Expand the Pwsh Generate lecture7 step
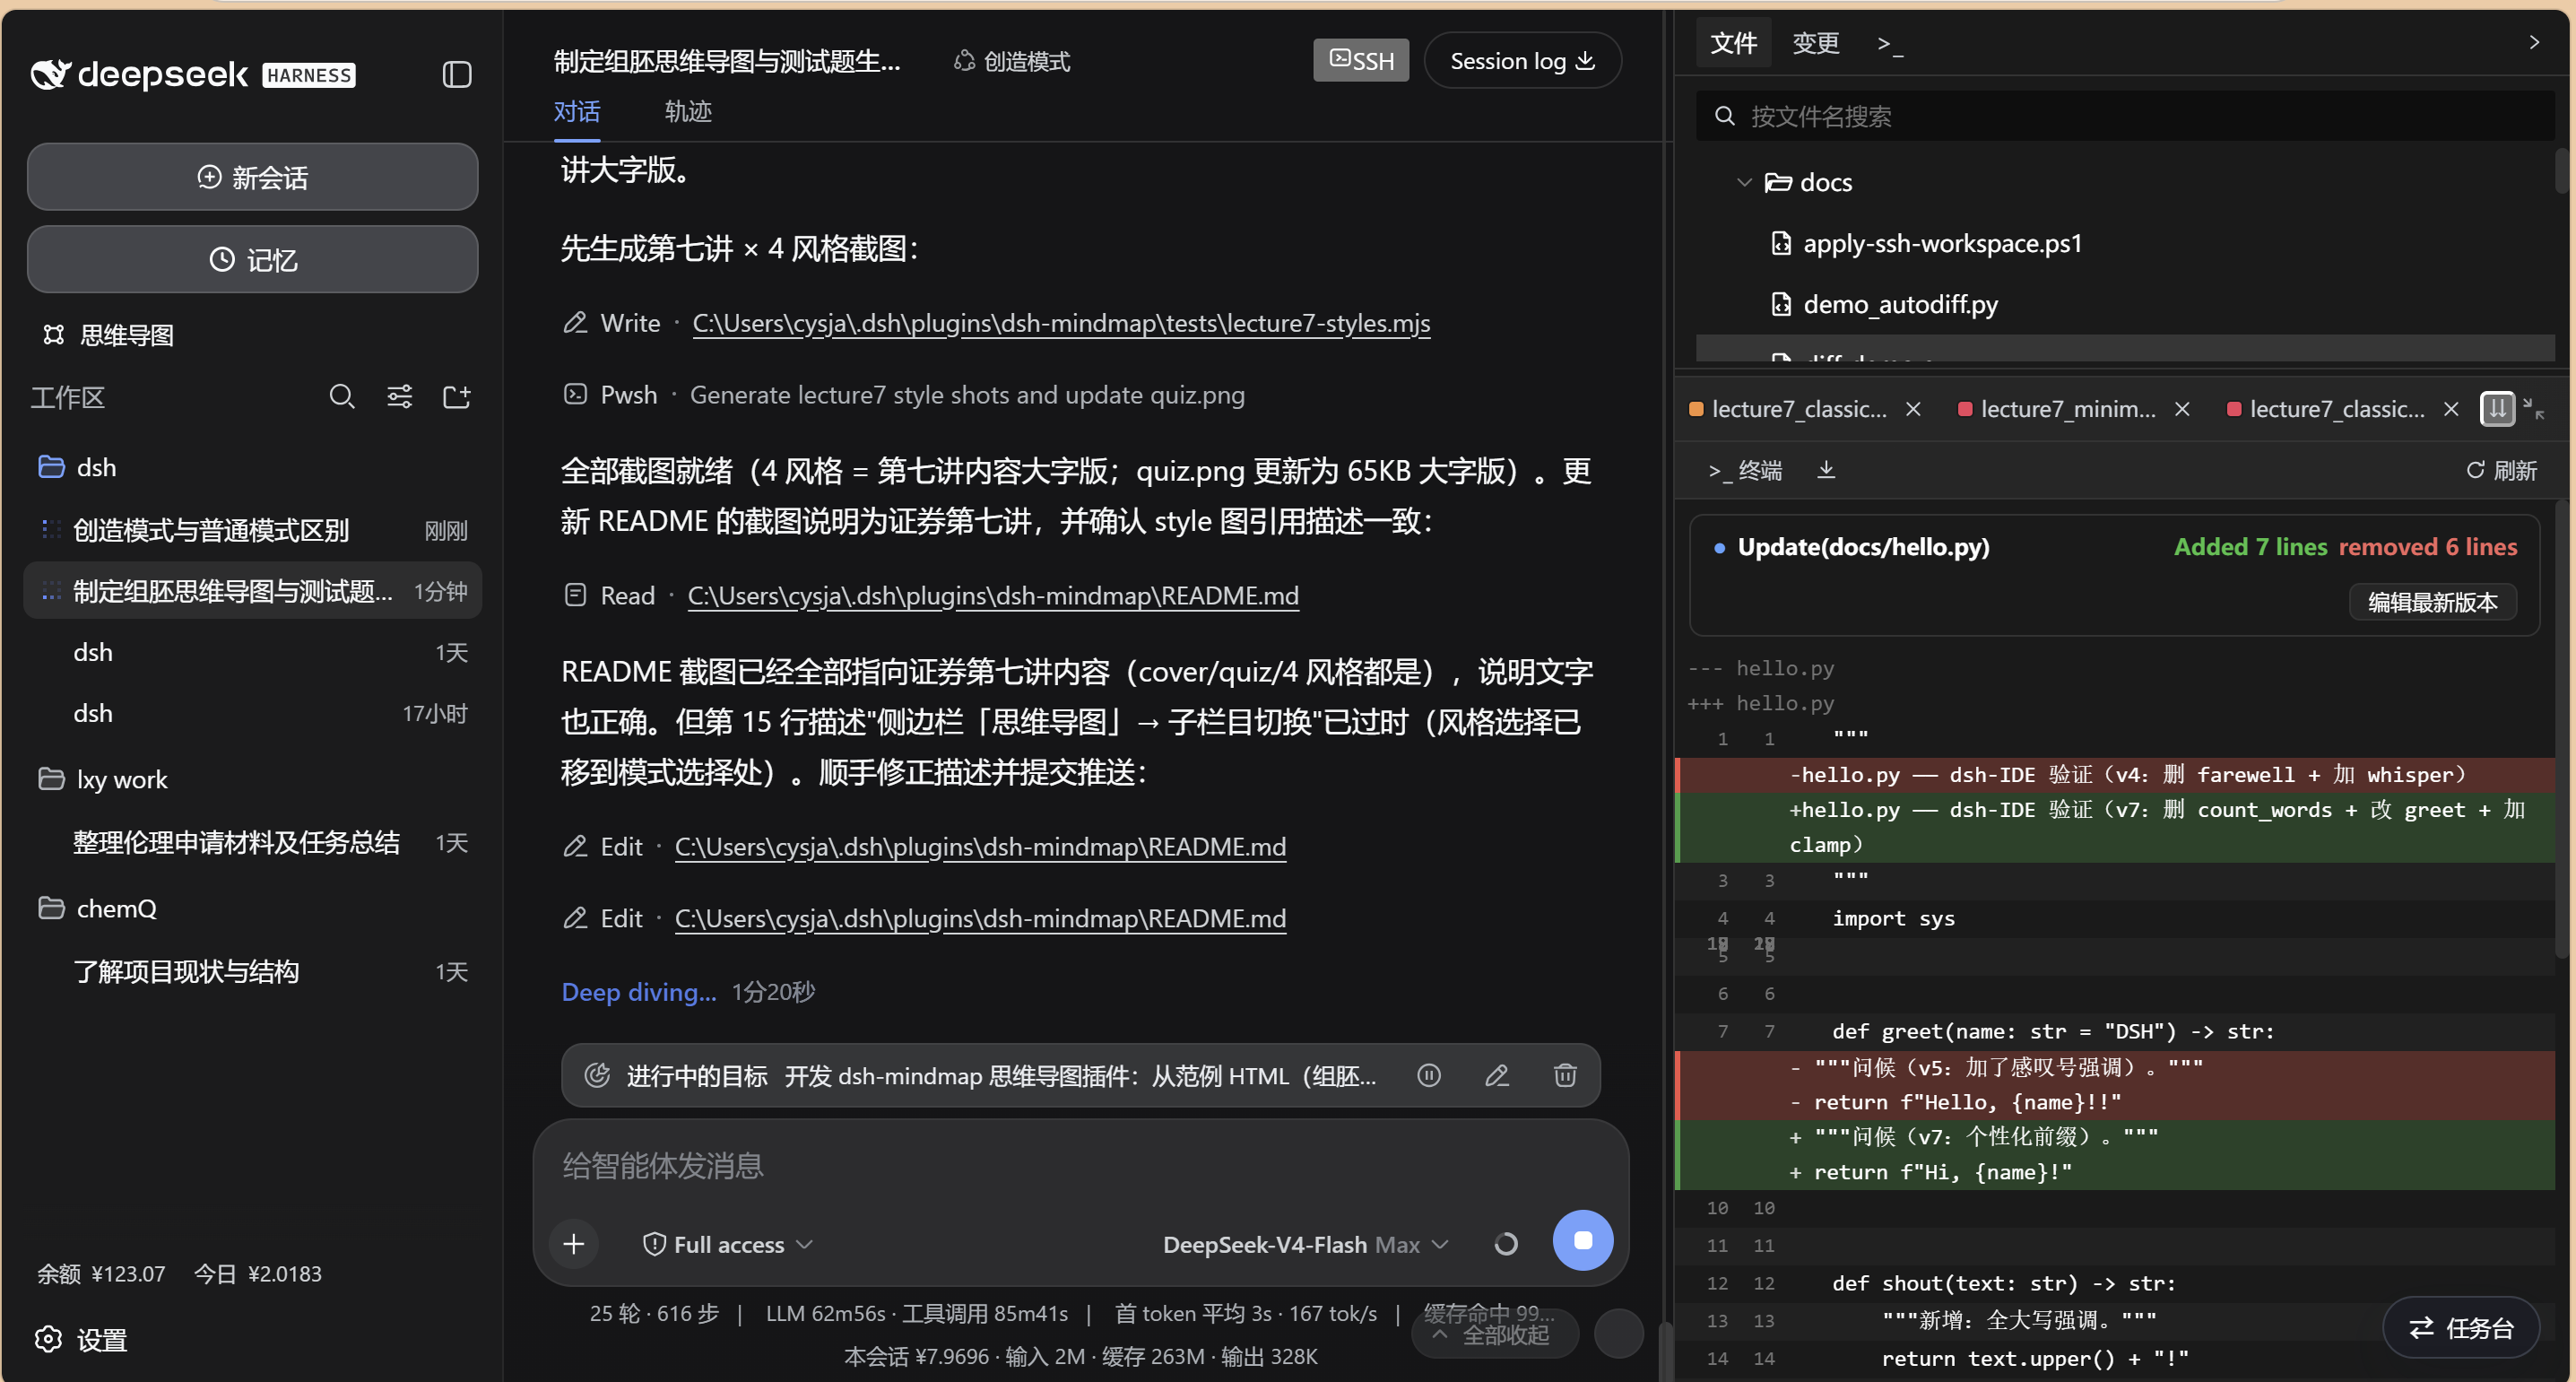This screenshot has height=1382, width=2576. tap(904, 395)
